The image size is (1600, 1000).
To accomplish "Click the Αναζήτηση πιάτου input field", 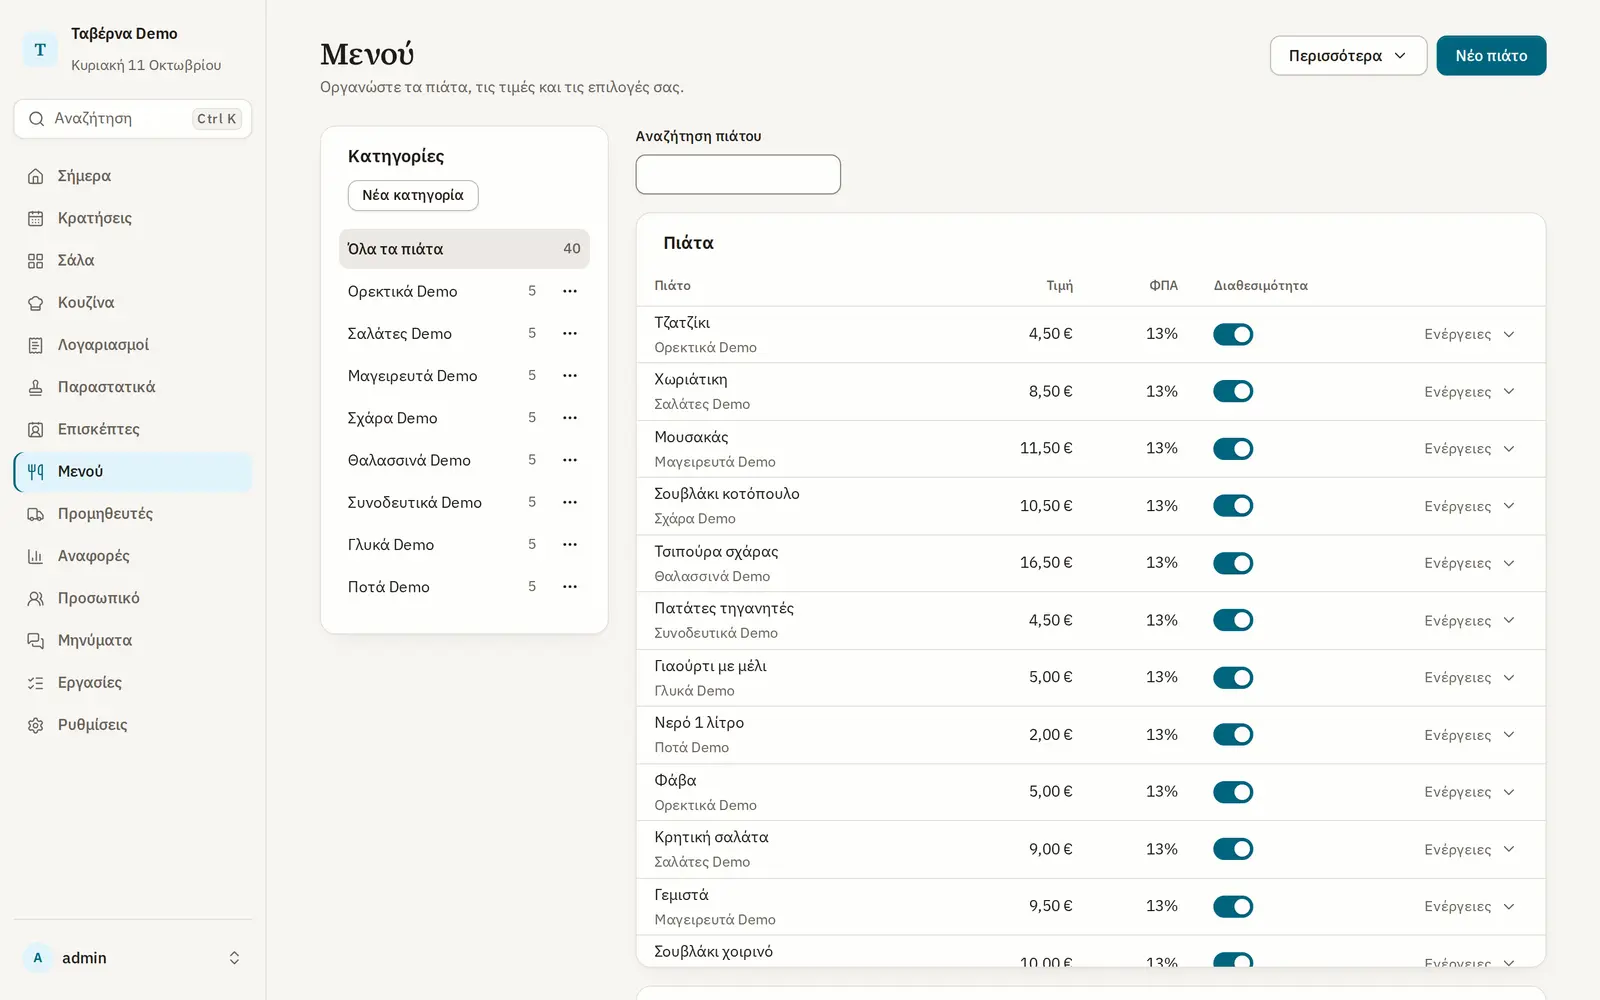I will point(738,174).
